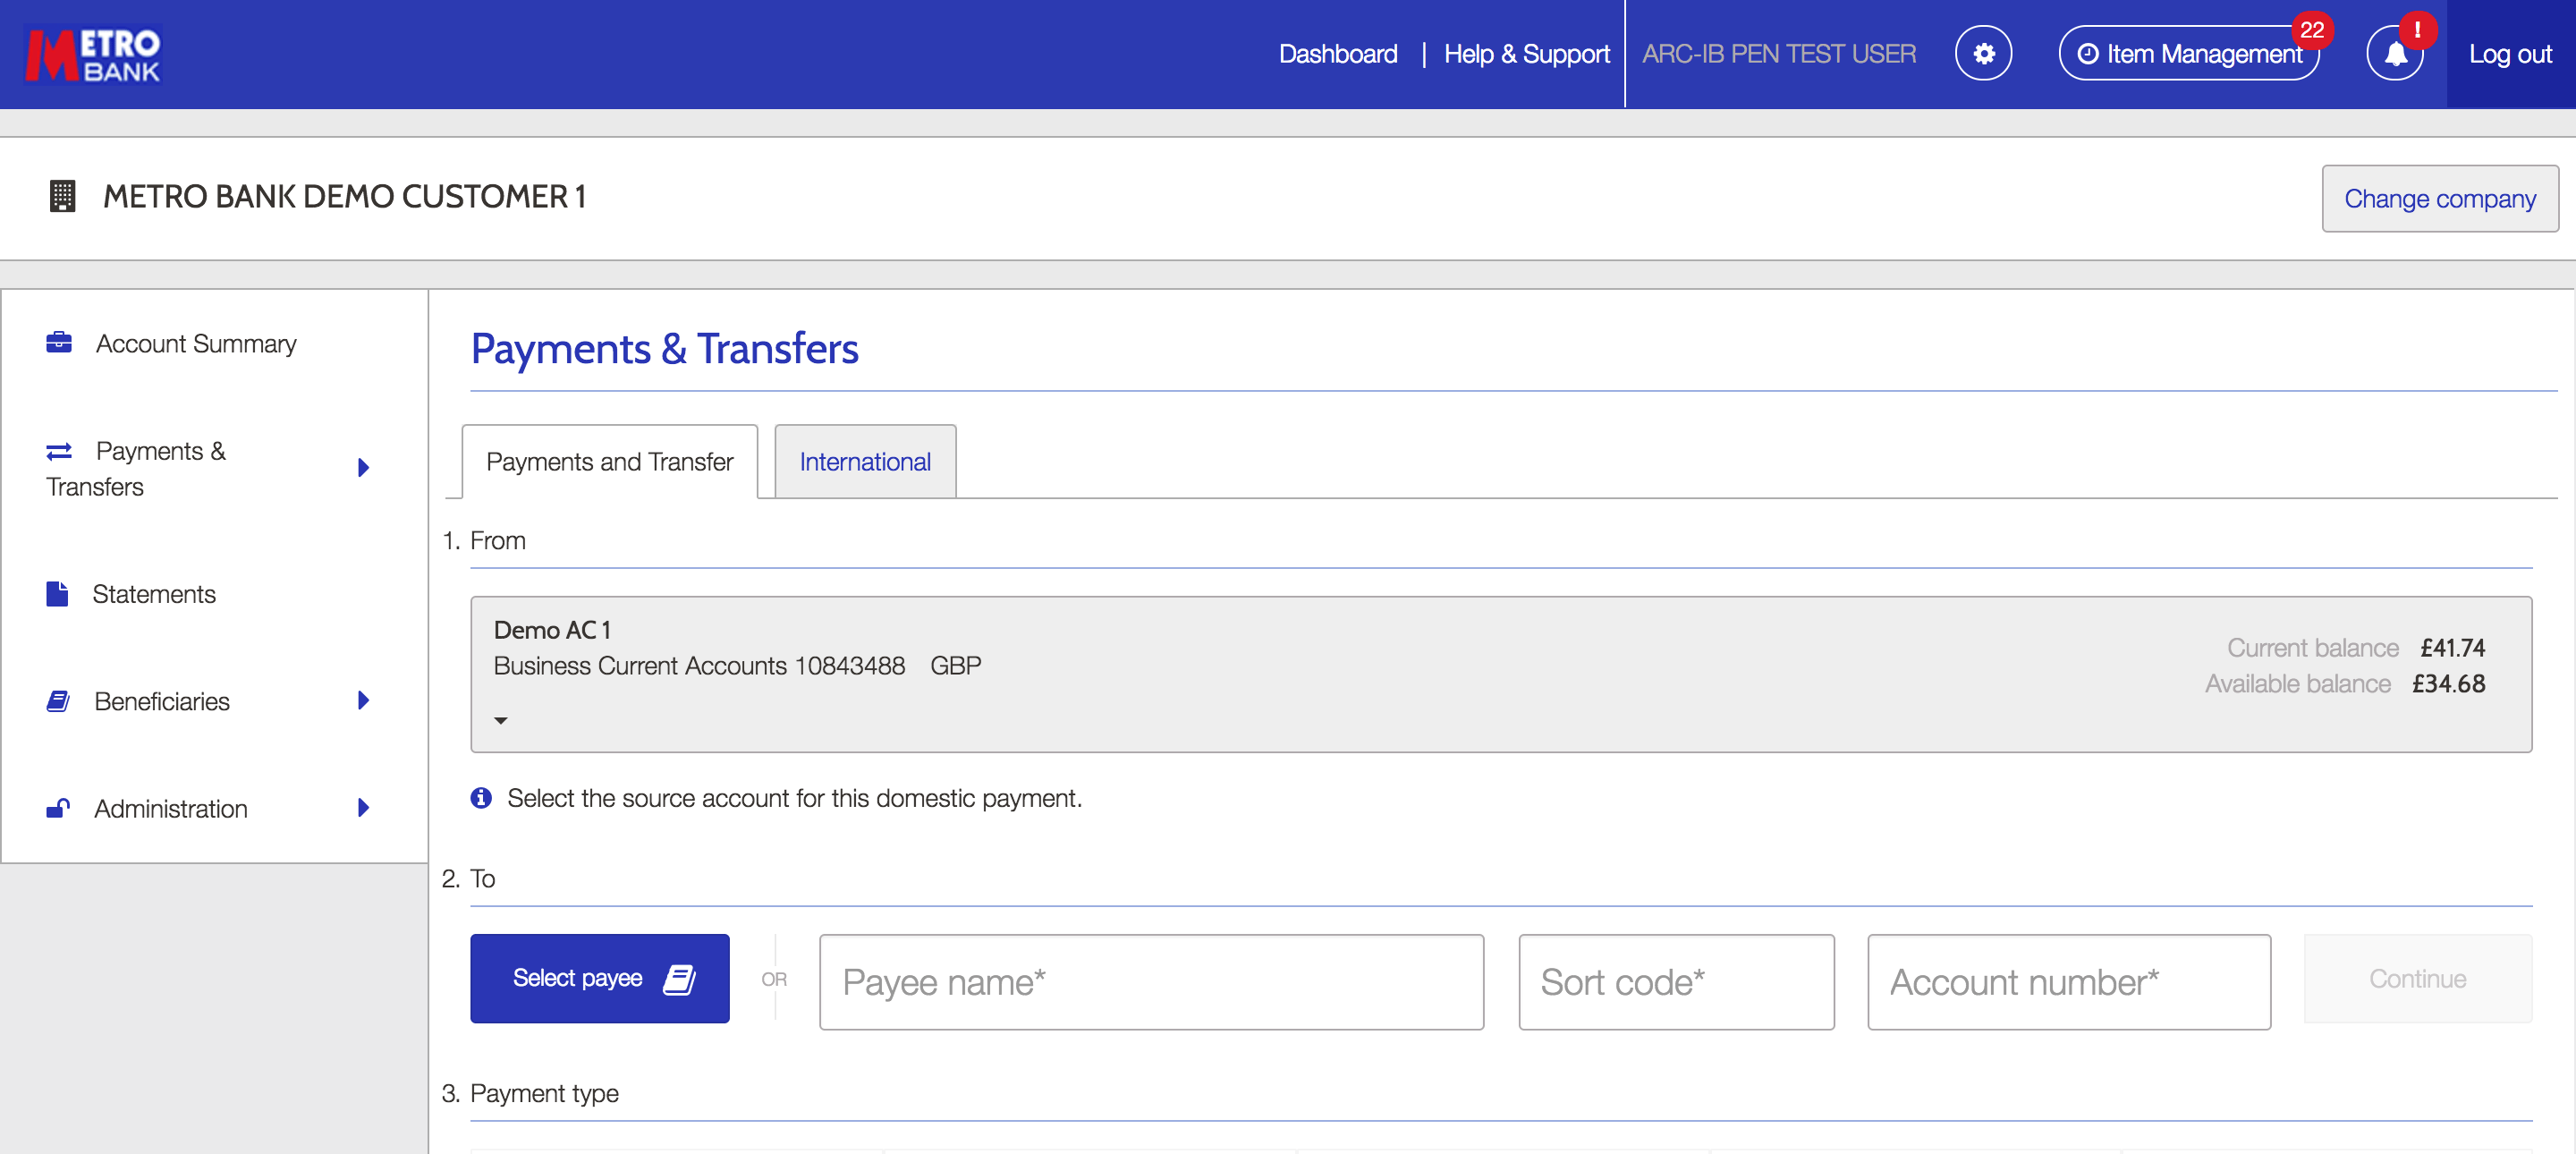Click the address book icon in Select payee
The width and height of the screenshot is (2576, 1154).
679,979
